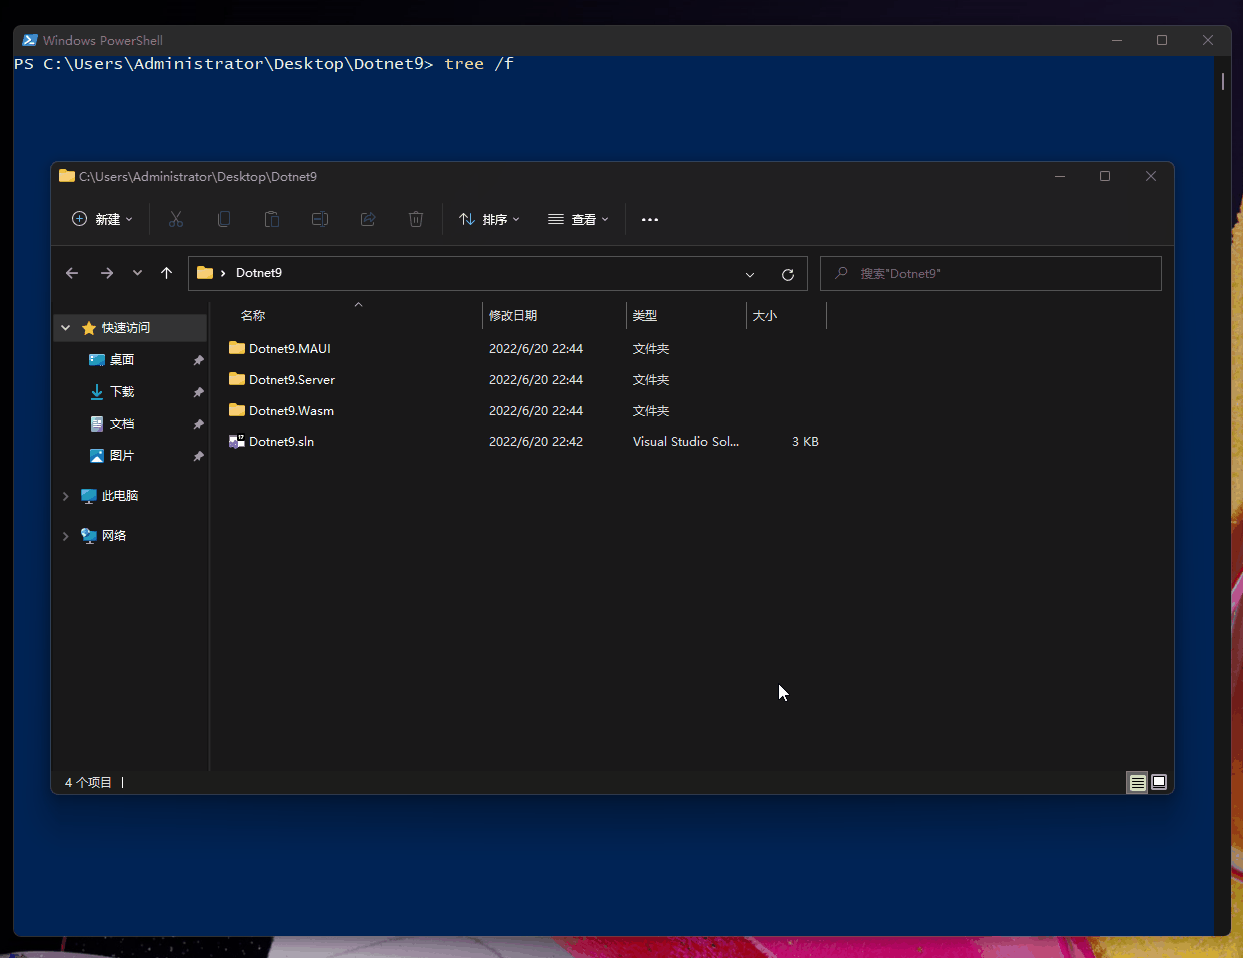Click the Rename icon in Explorer toolbar
Screen dimensions: 1243x958
(320, 219)
